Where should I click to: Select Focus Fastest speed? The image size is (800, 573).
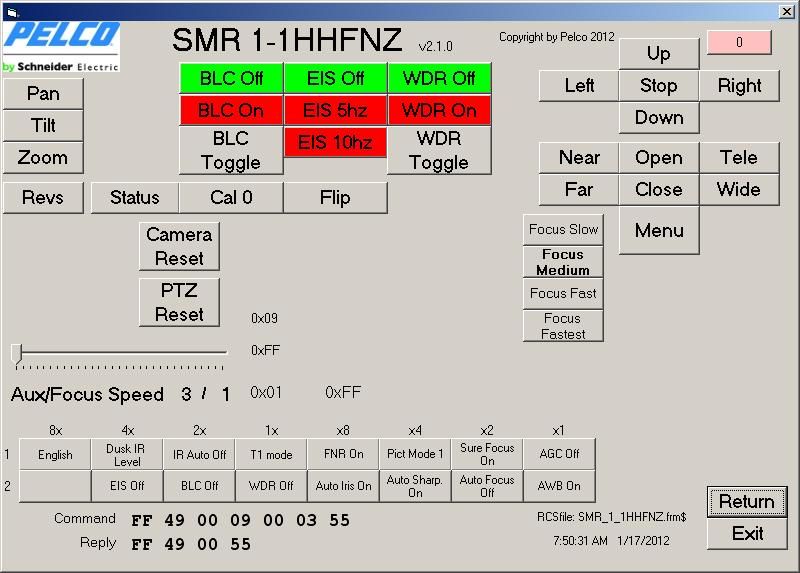563,326
